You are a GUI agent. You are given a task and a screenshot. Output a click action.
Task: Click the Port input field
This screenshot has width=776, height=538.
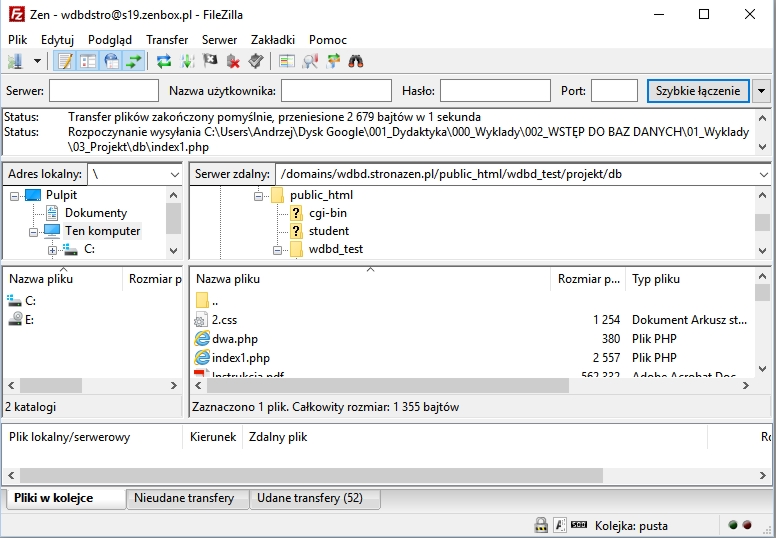tap(614, 91)
